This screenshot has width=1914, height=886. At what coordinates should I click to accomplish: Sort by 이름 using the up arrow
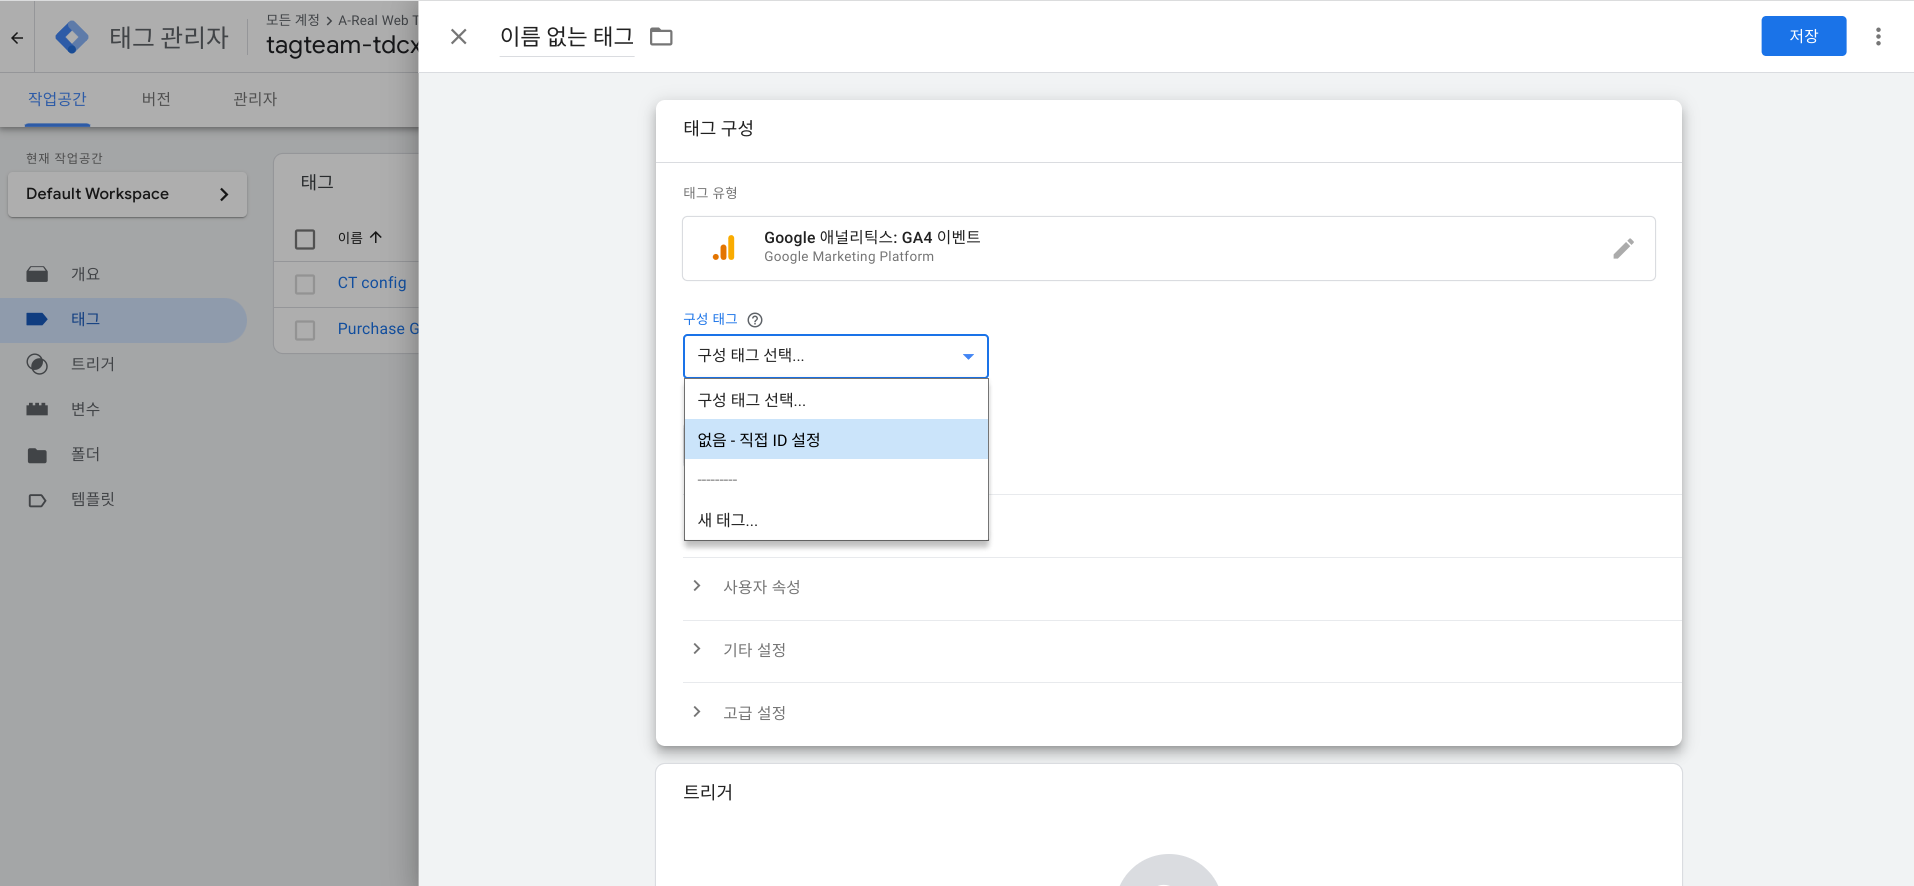(376, 237)
